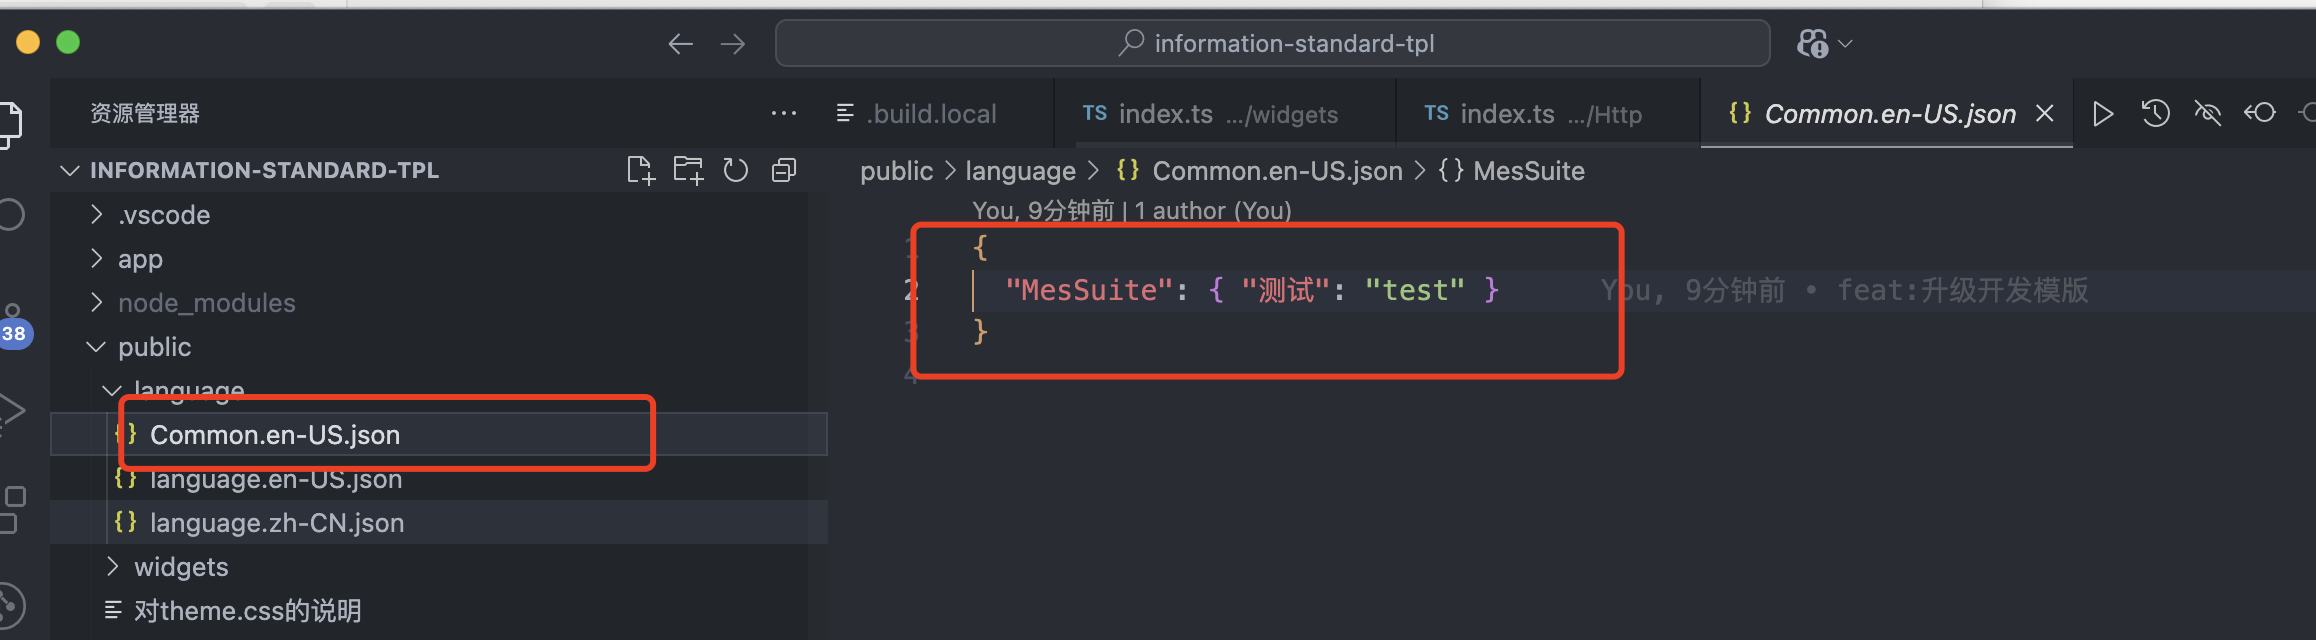Open the explorer more actions ellipsis
This screenshot has height=640, width=2316.
(x=784, y=114)
